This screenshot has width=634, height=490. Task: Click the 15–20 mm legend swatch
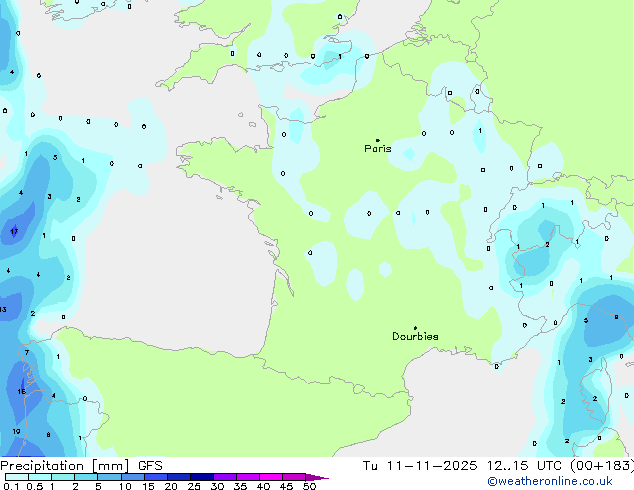click(156, 477)
